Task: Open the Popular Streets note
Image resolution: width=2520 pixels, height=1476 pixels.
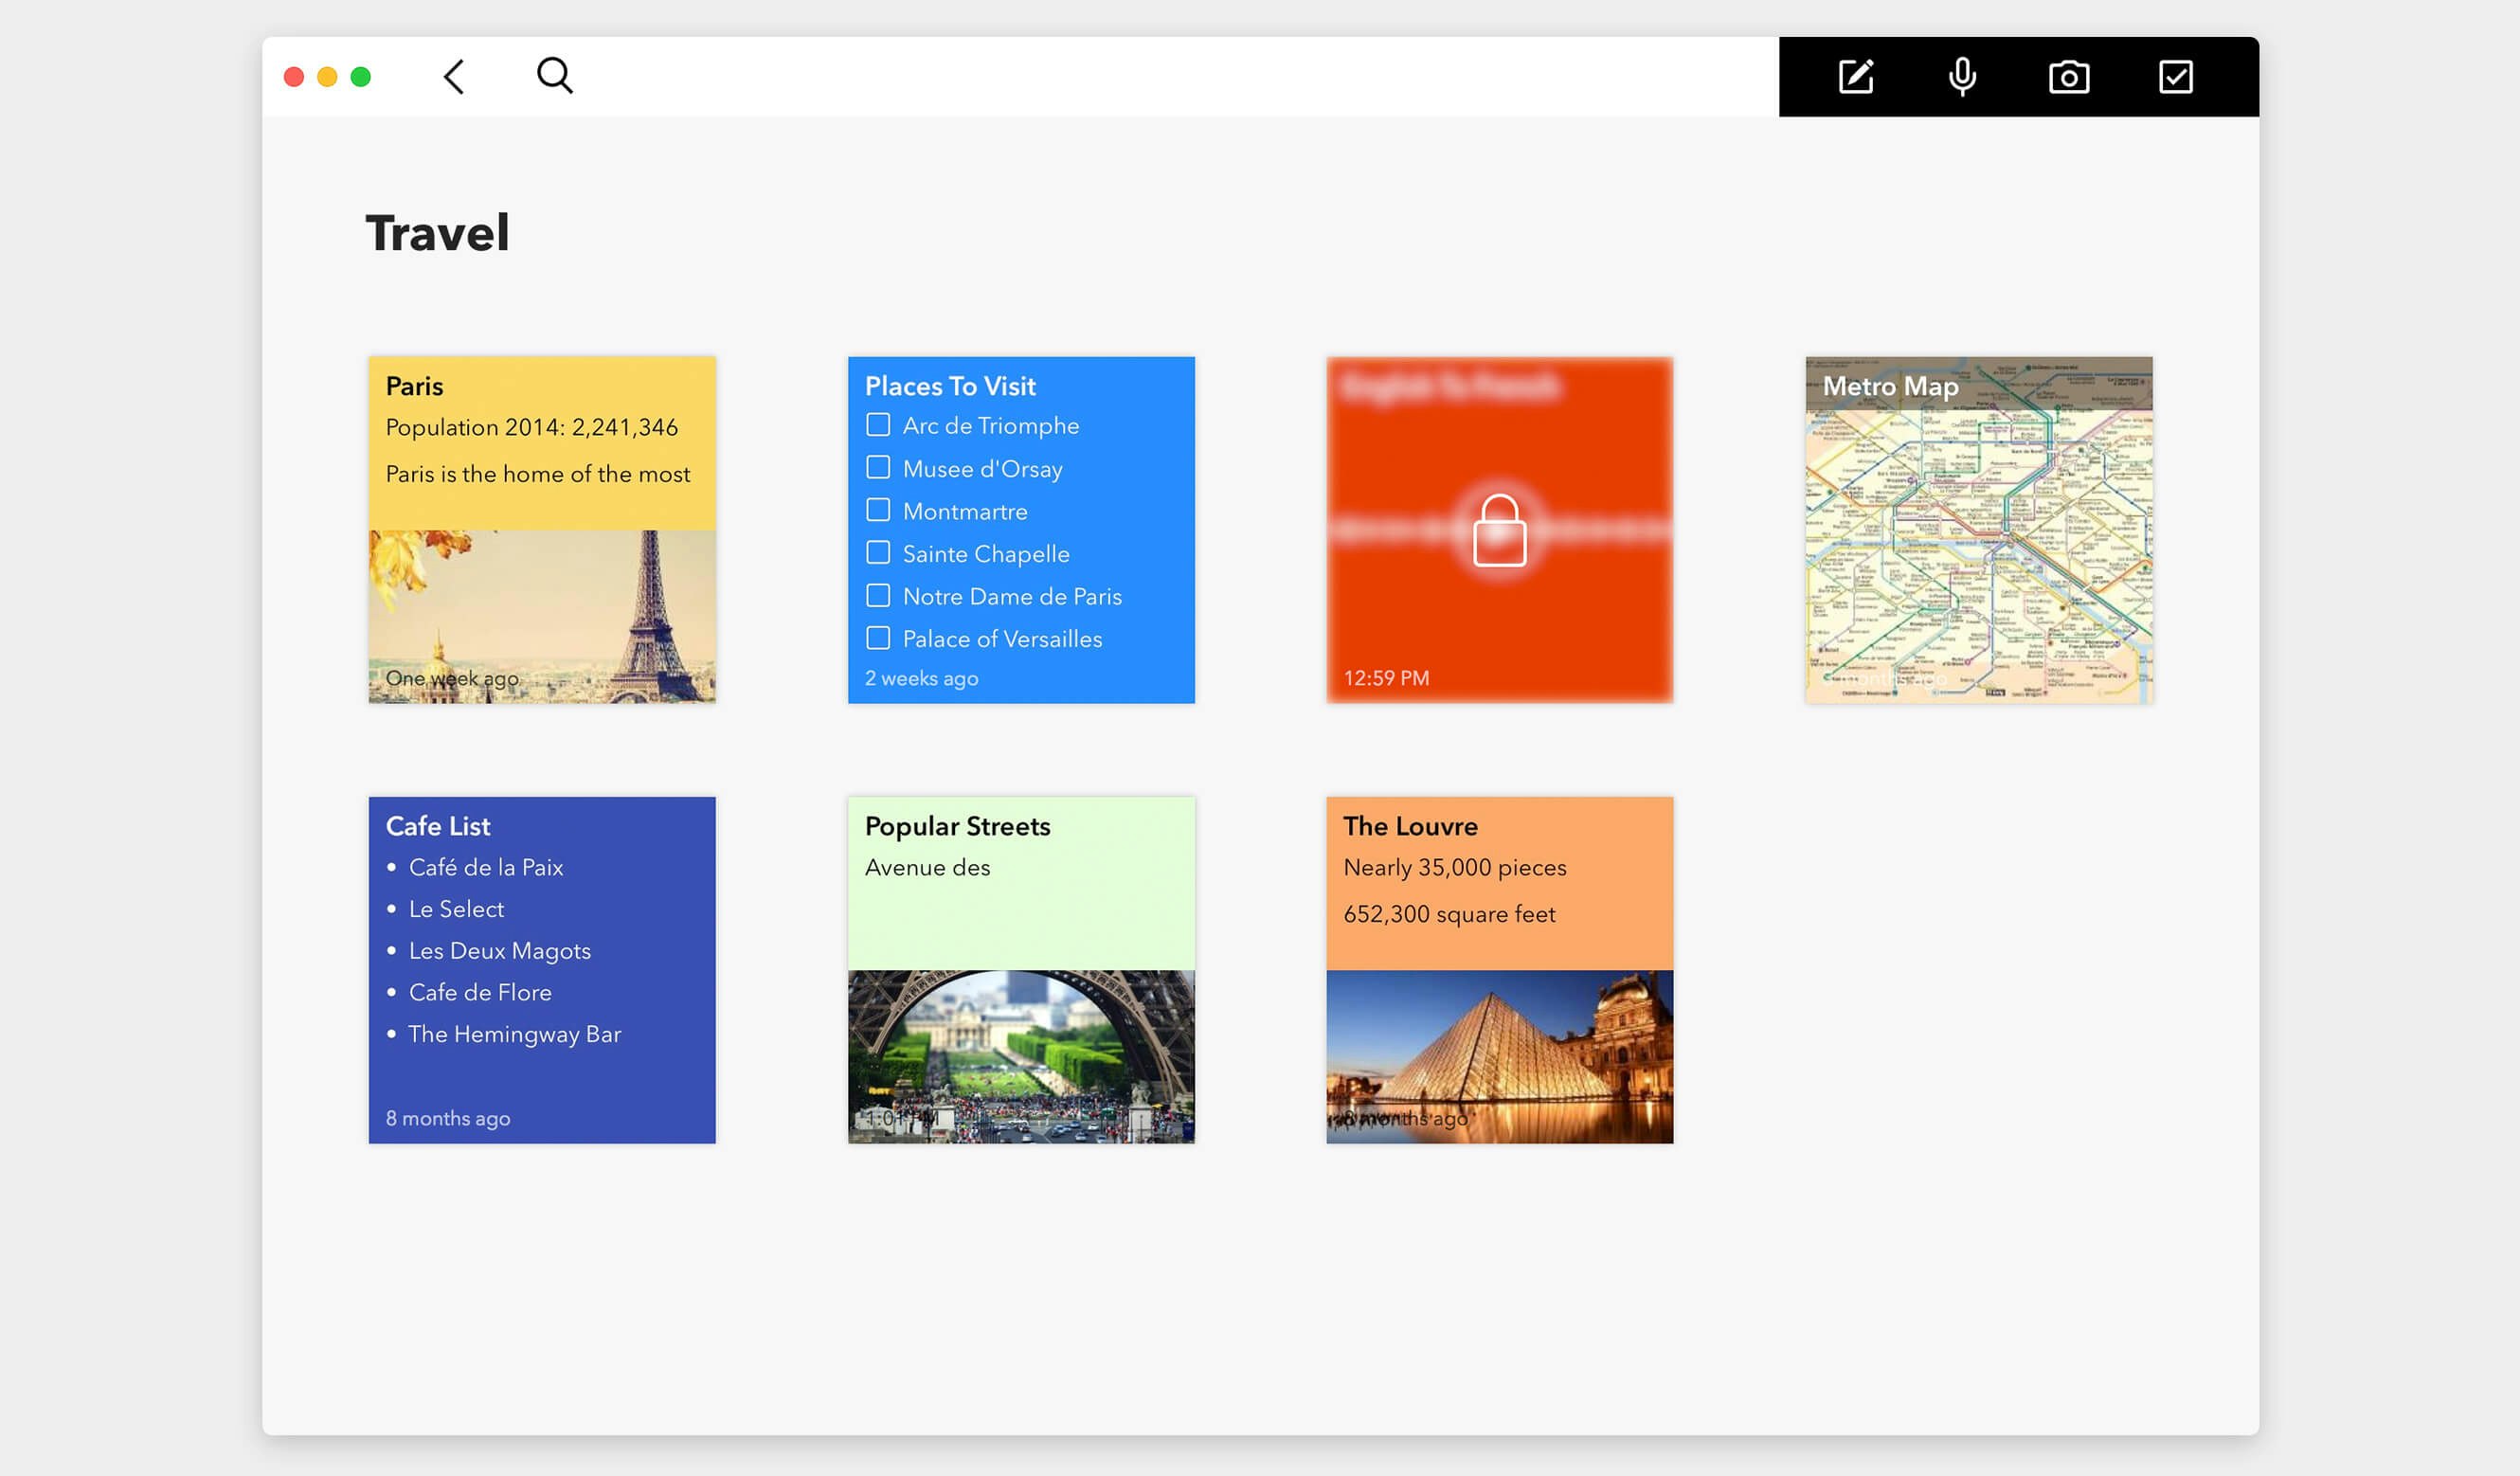Action: (x=1021, y=970)
